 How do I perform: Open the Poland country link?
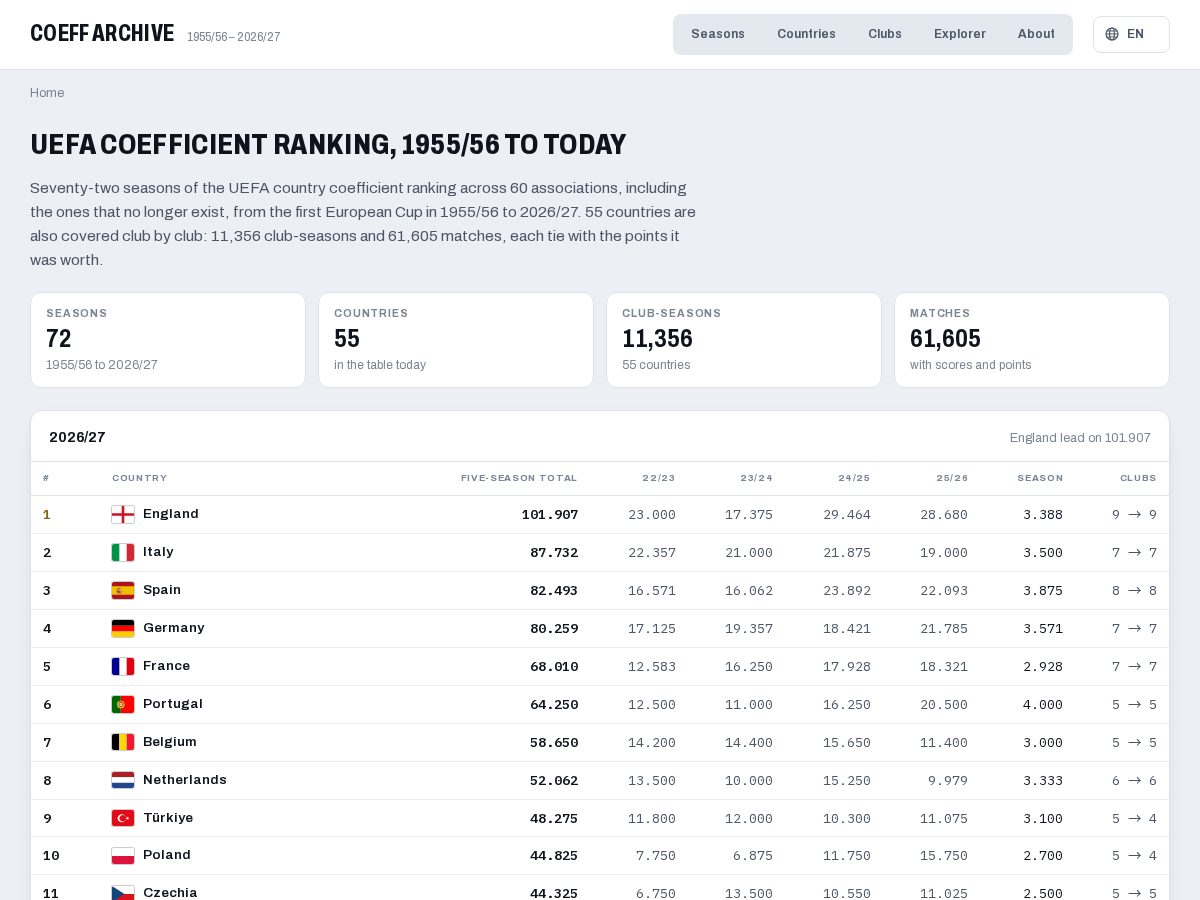coord(167,855)
